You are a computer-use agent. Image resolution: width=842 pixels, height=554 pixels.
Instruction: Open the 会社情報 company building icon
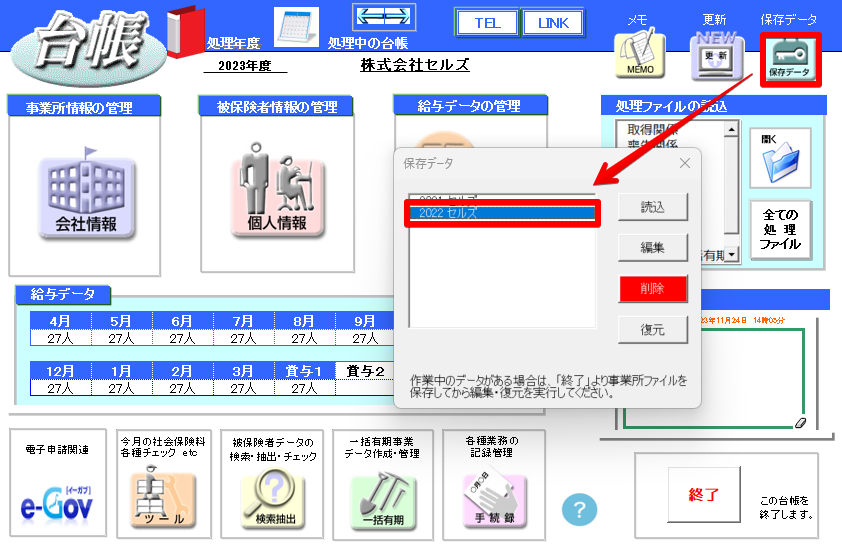[x=86, y=194]
